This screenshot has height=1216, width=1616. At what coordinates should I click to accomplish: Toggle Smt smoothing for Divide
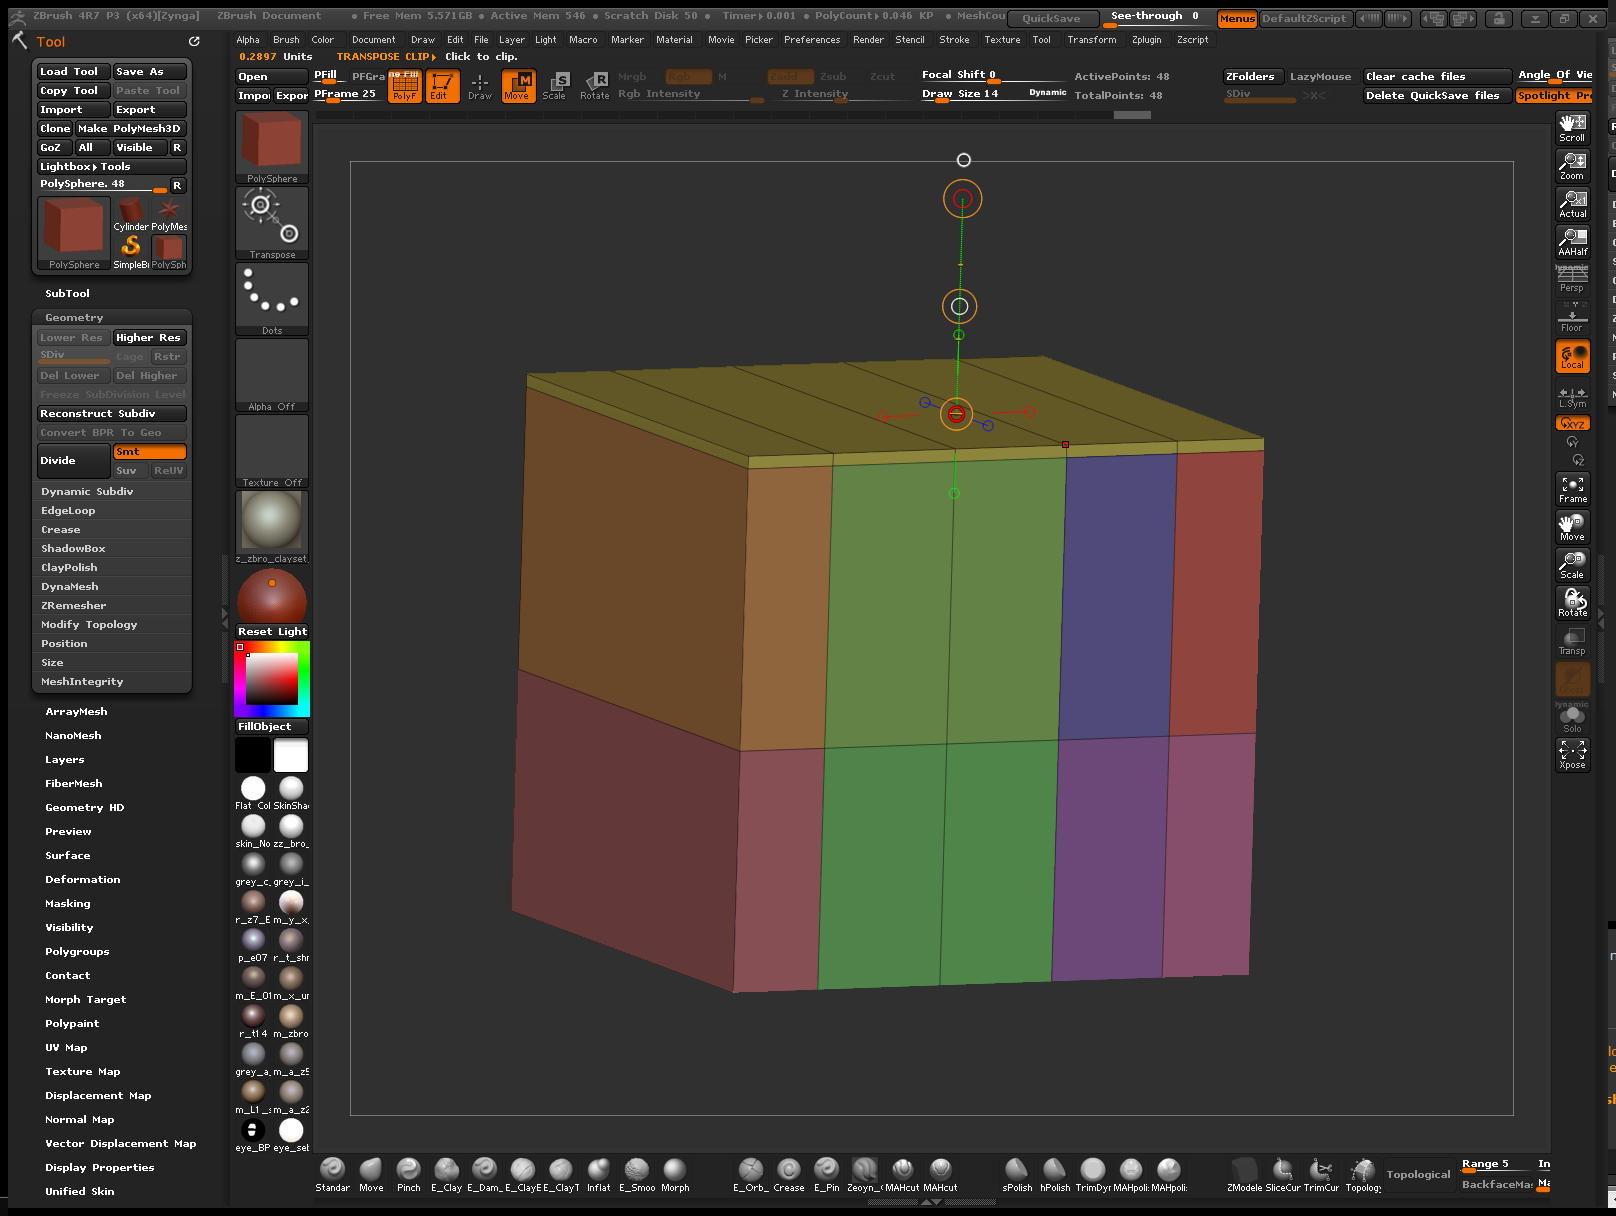click(x=149, y=452)
